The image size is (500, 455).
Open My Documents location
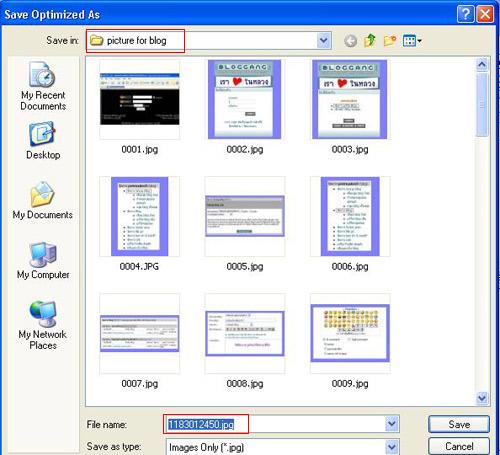[43, 200]
